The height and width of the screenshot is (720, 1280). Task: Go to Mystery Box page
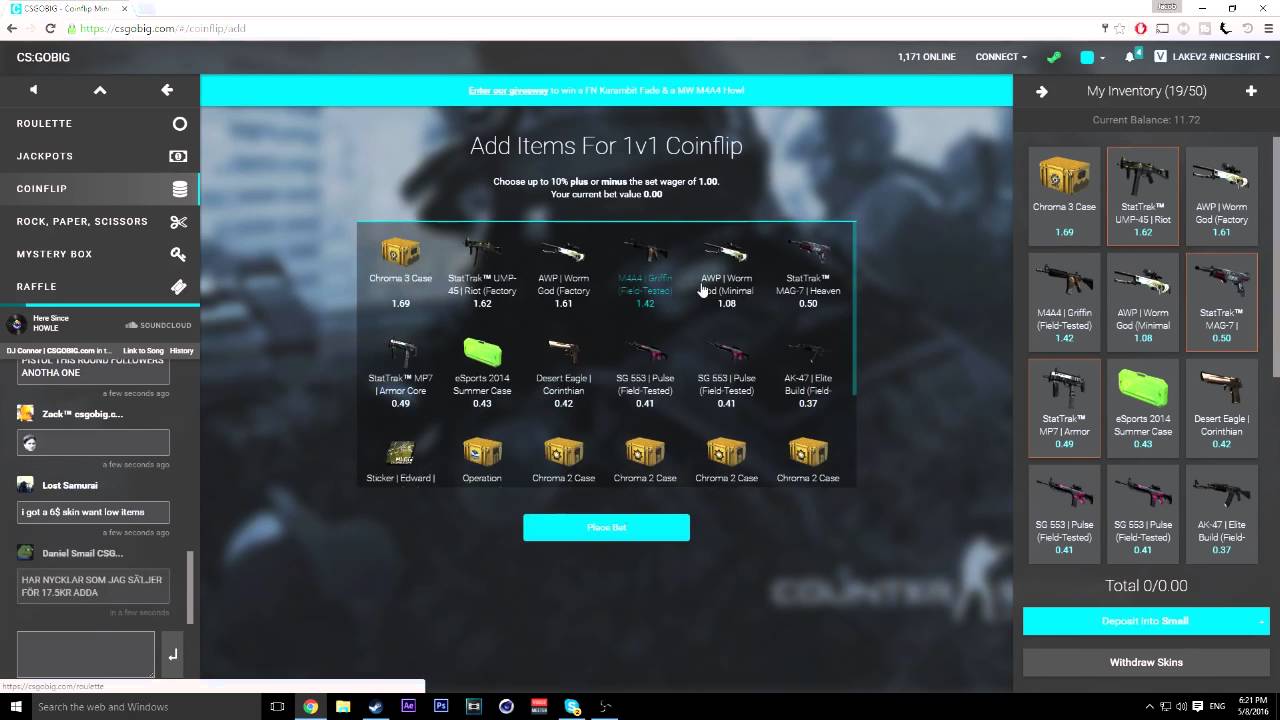100,254
